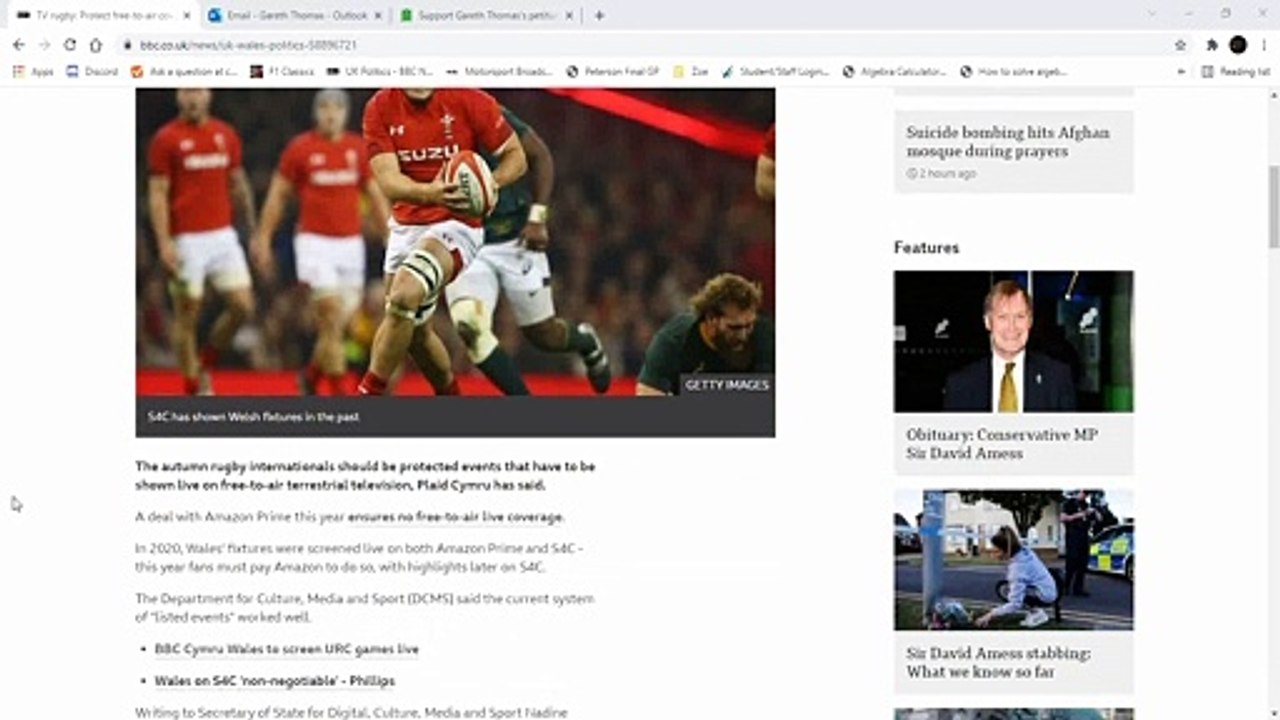The image size is (1280, 720).
Task: Click the Wales rugby match photo
Action: [x=455, y=241]
